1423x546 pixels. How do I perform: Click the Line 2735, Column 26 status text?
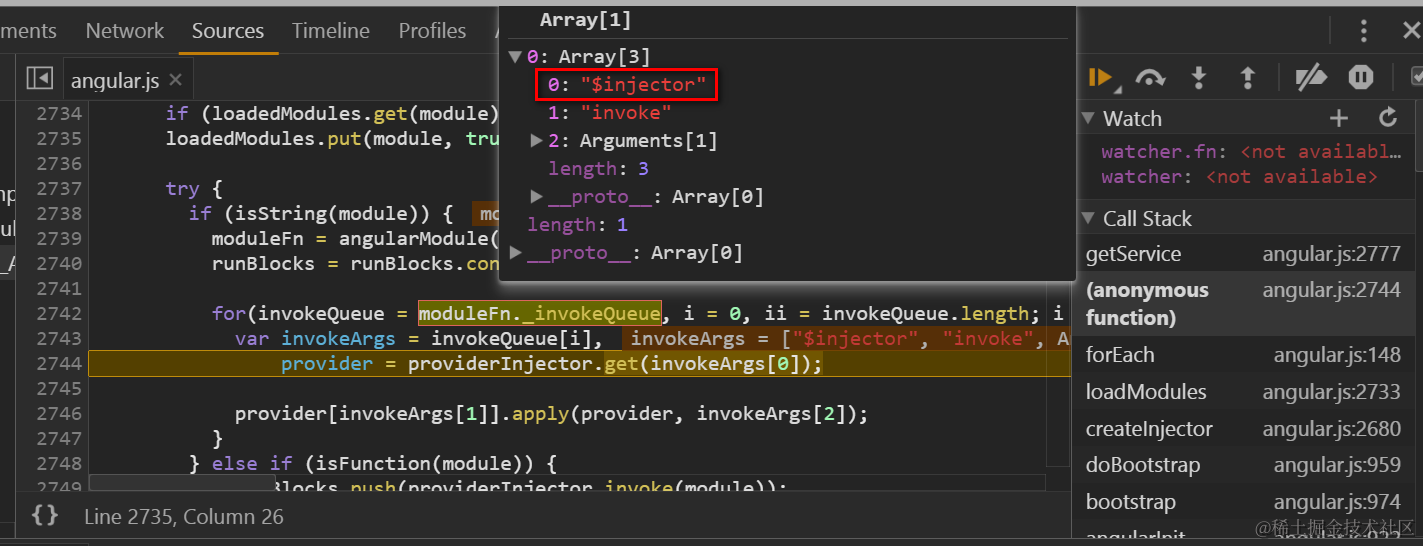point(183,517)
